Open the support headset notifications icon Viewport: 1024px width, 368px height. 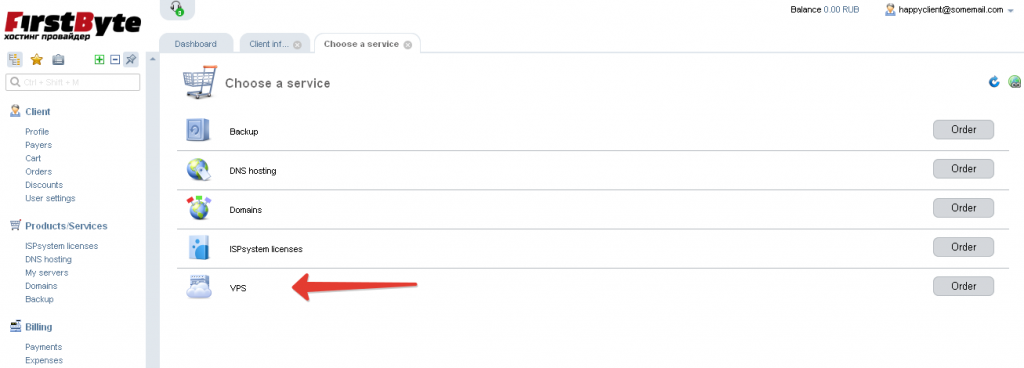point(177,8)
